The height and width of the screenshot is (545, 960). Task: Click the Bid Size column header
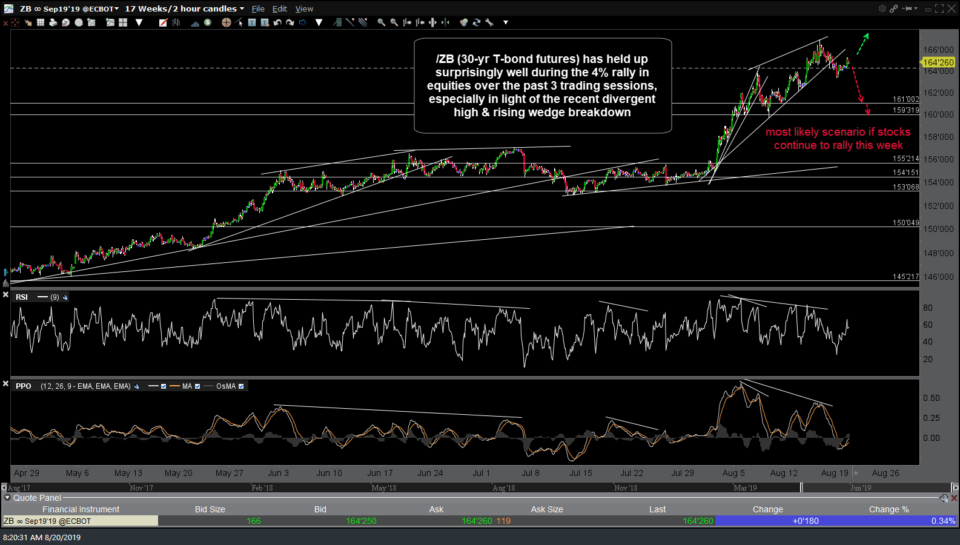click(210, 509)
